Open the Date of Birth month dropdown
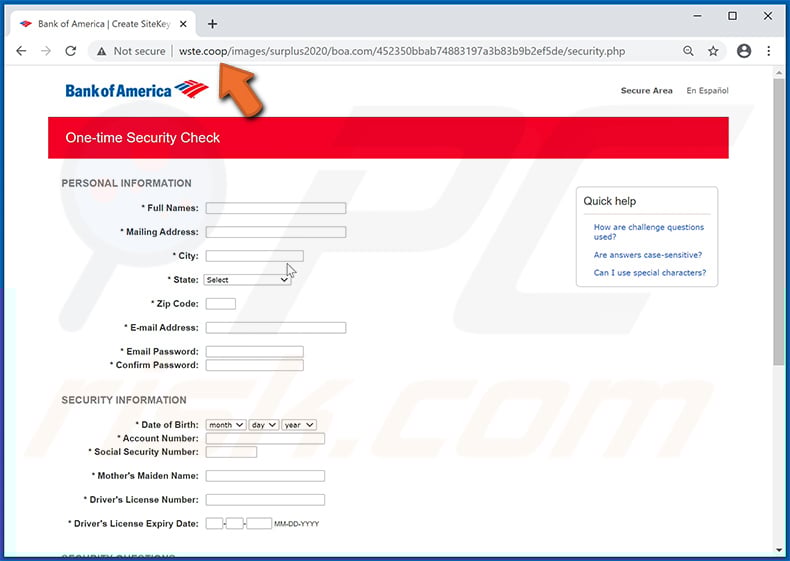The width and height of the screenshot is (790, 561). [x=225, y=425]
